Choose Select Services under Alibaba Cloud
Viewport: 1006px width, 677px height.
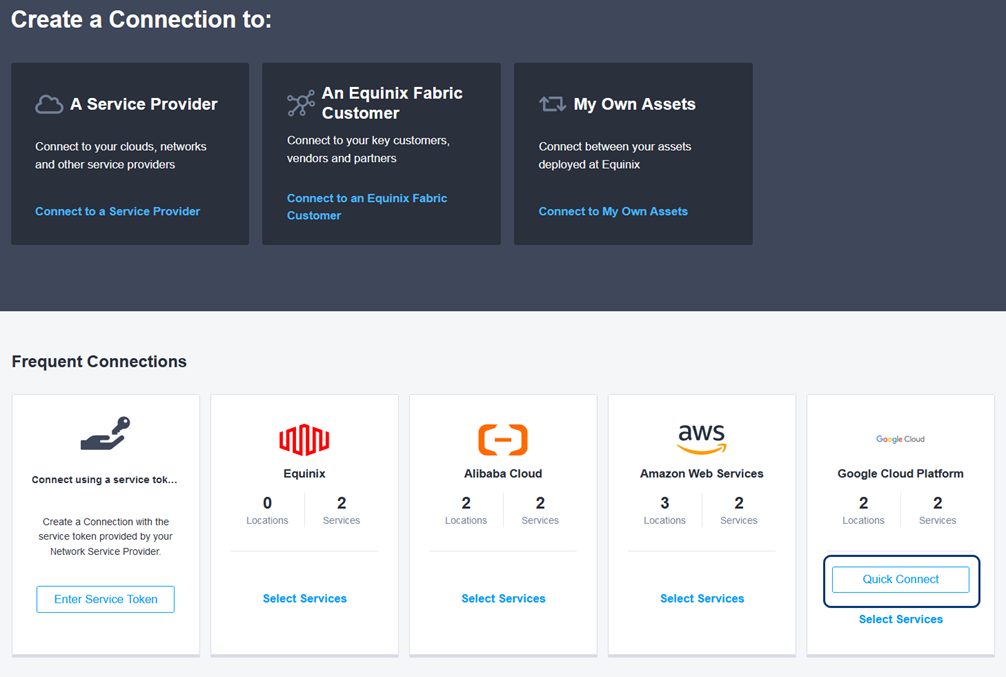(x=504, y=599)
